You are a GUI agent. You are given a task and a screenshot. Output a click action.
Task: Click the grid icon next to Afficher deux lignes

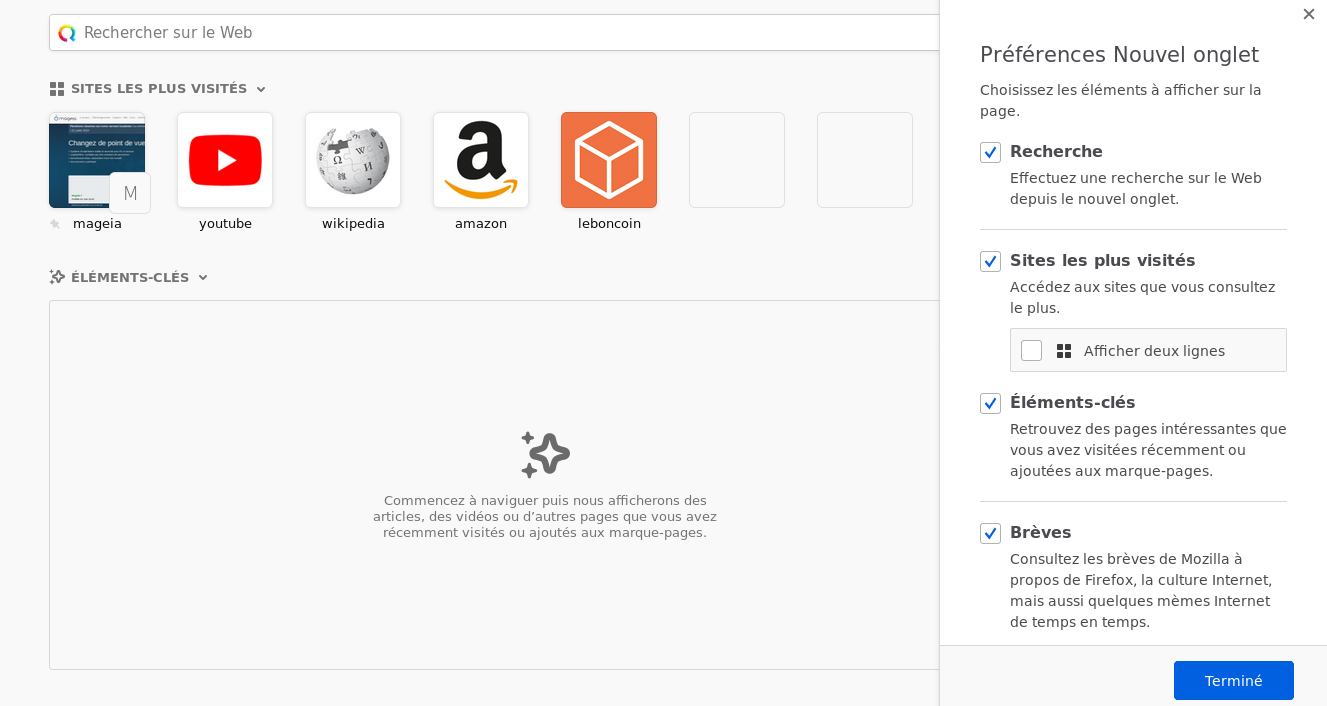[1064, 351]
